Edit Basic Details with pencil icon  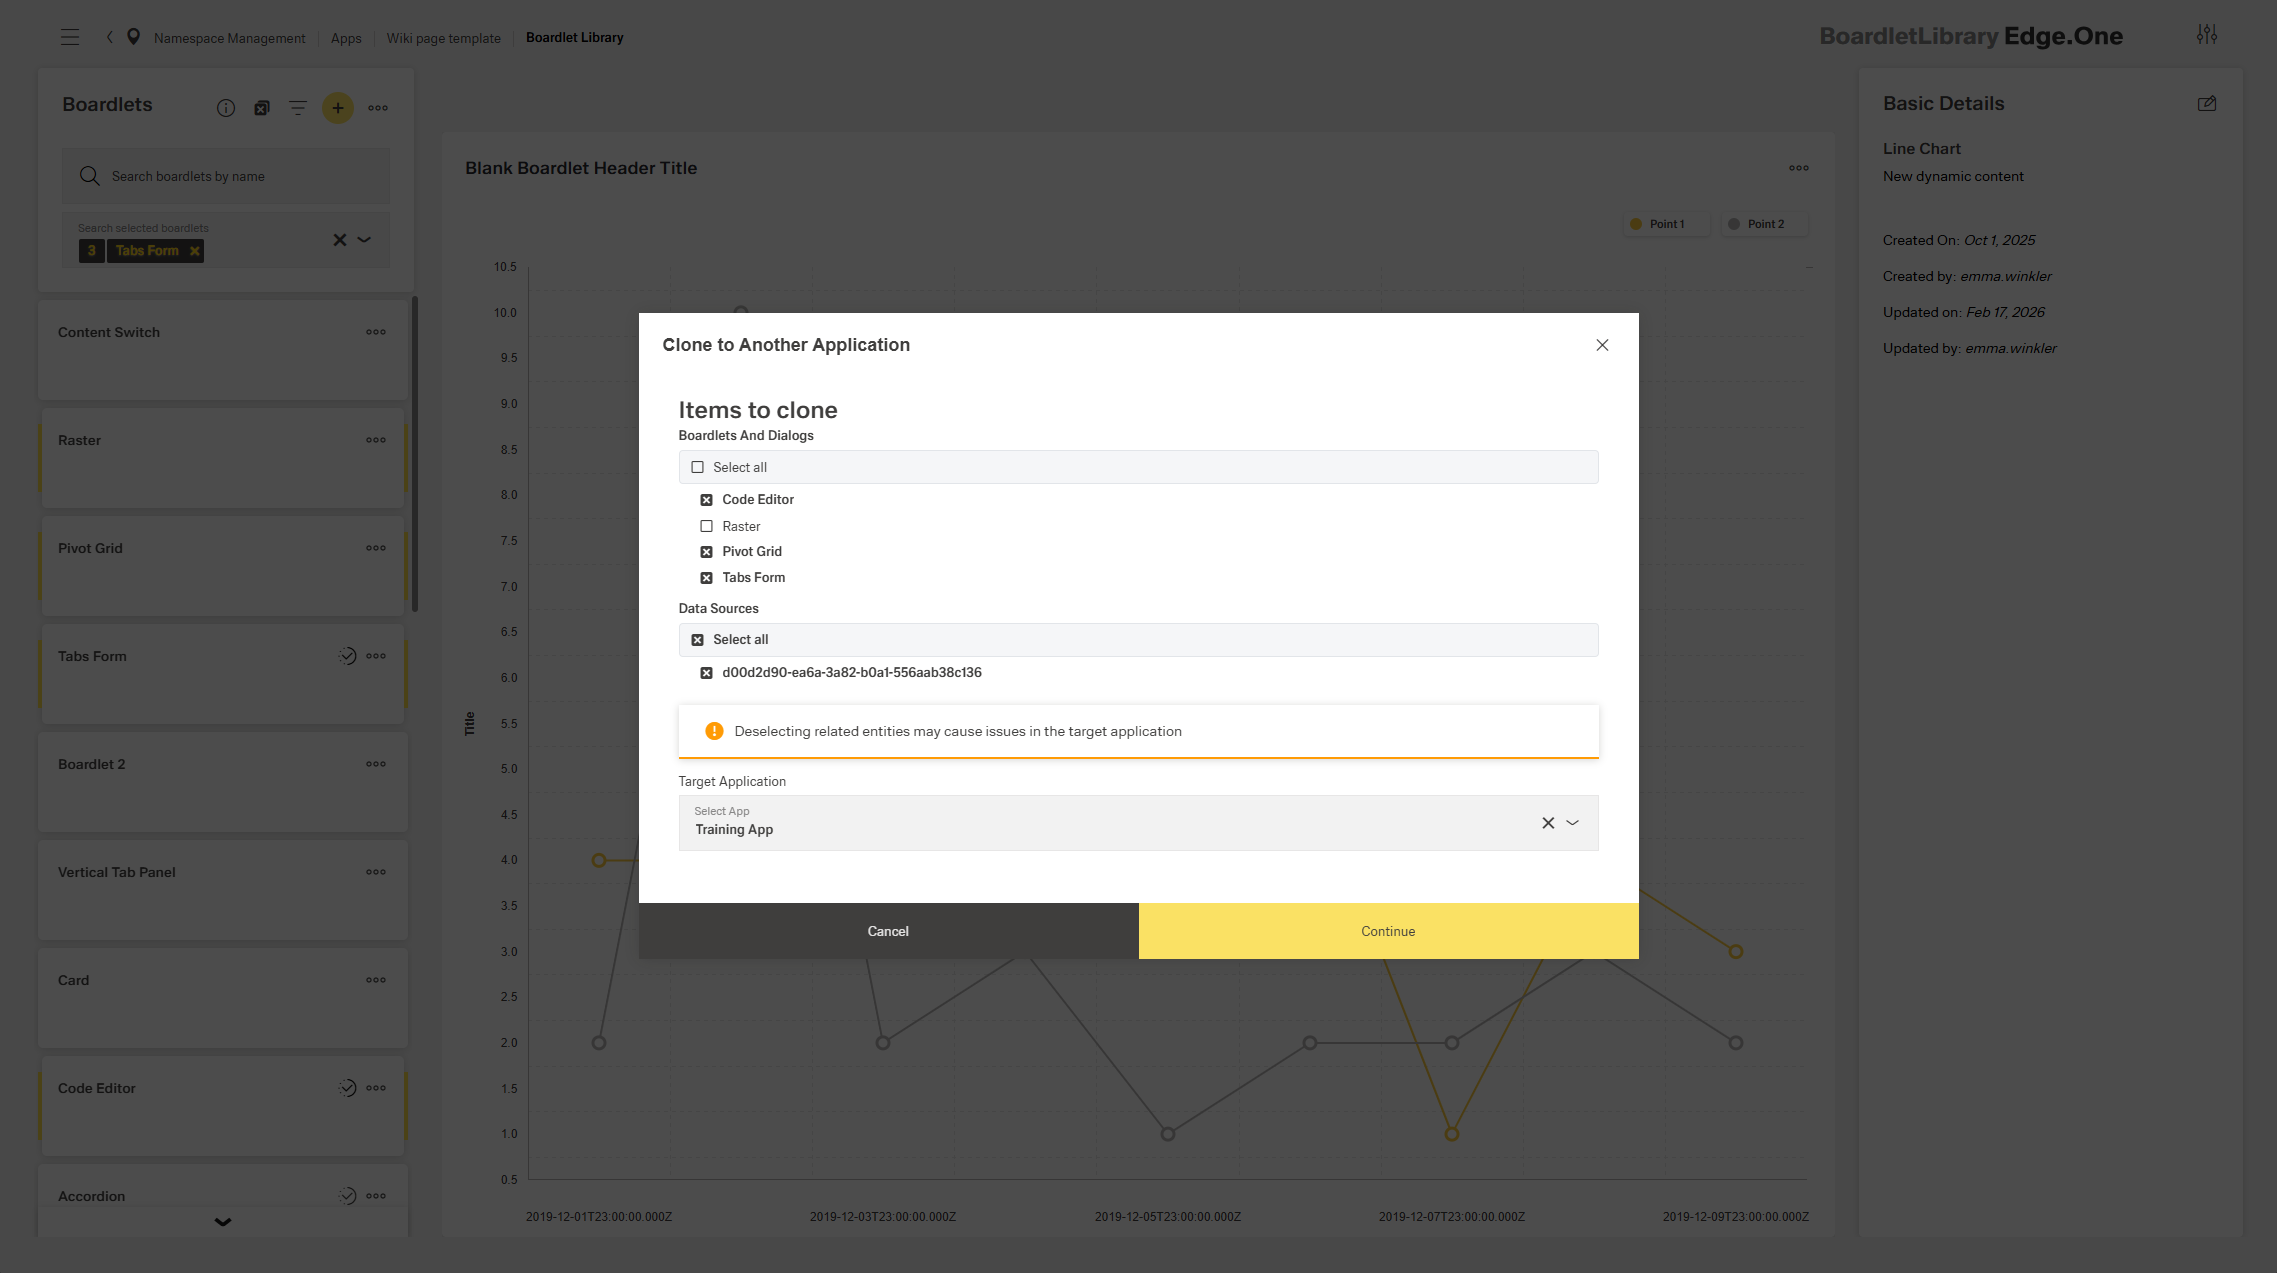2207,104
